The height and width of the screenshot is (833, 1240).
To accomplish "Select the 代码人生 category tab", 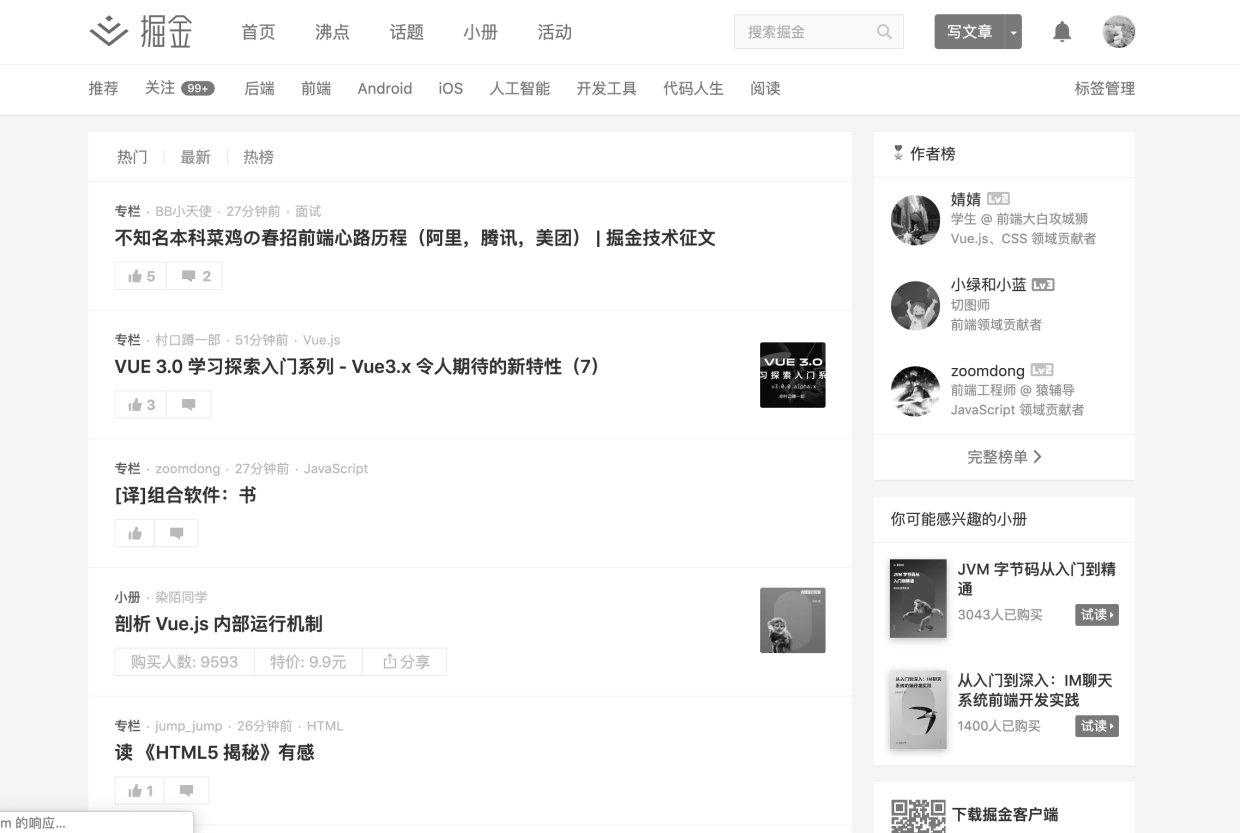I will 693,88.
